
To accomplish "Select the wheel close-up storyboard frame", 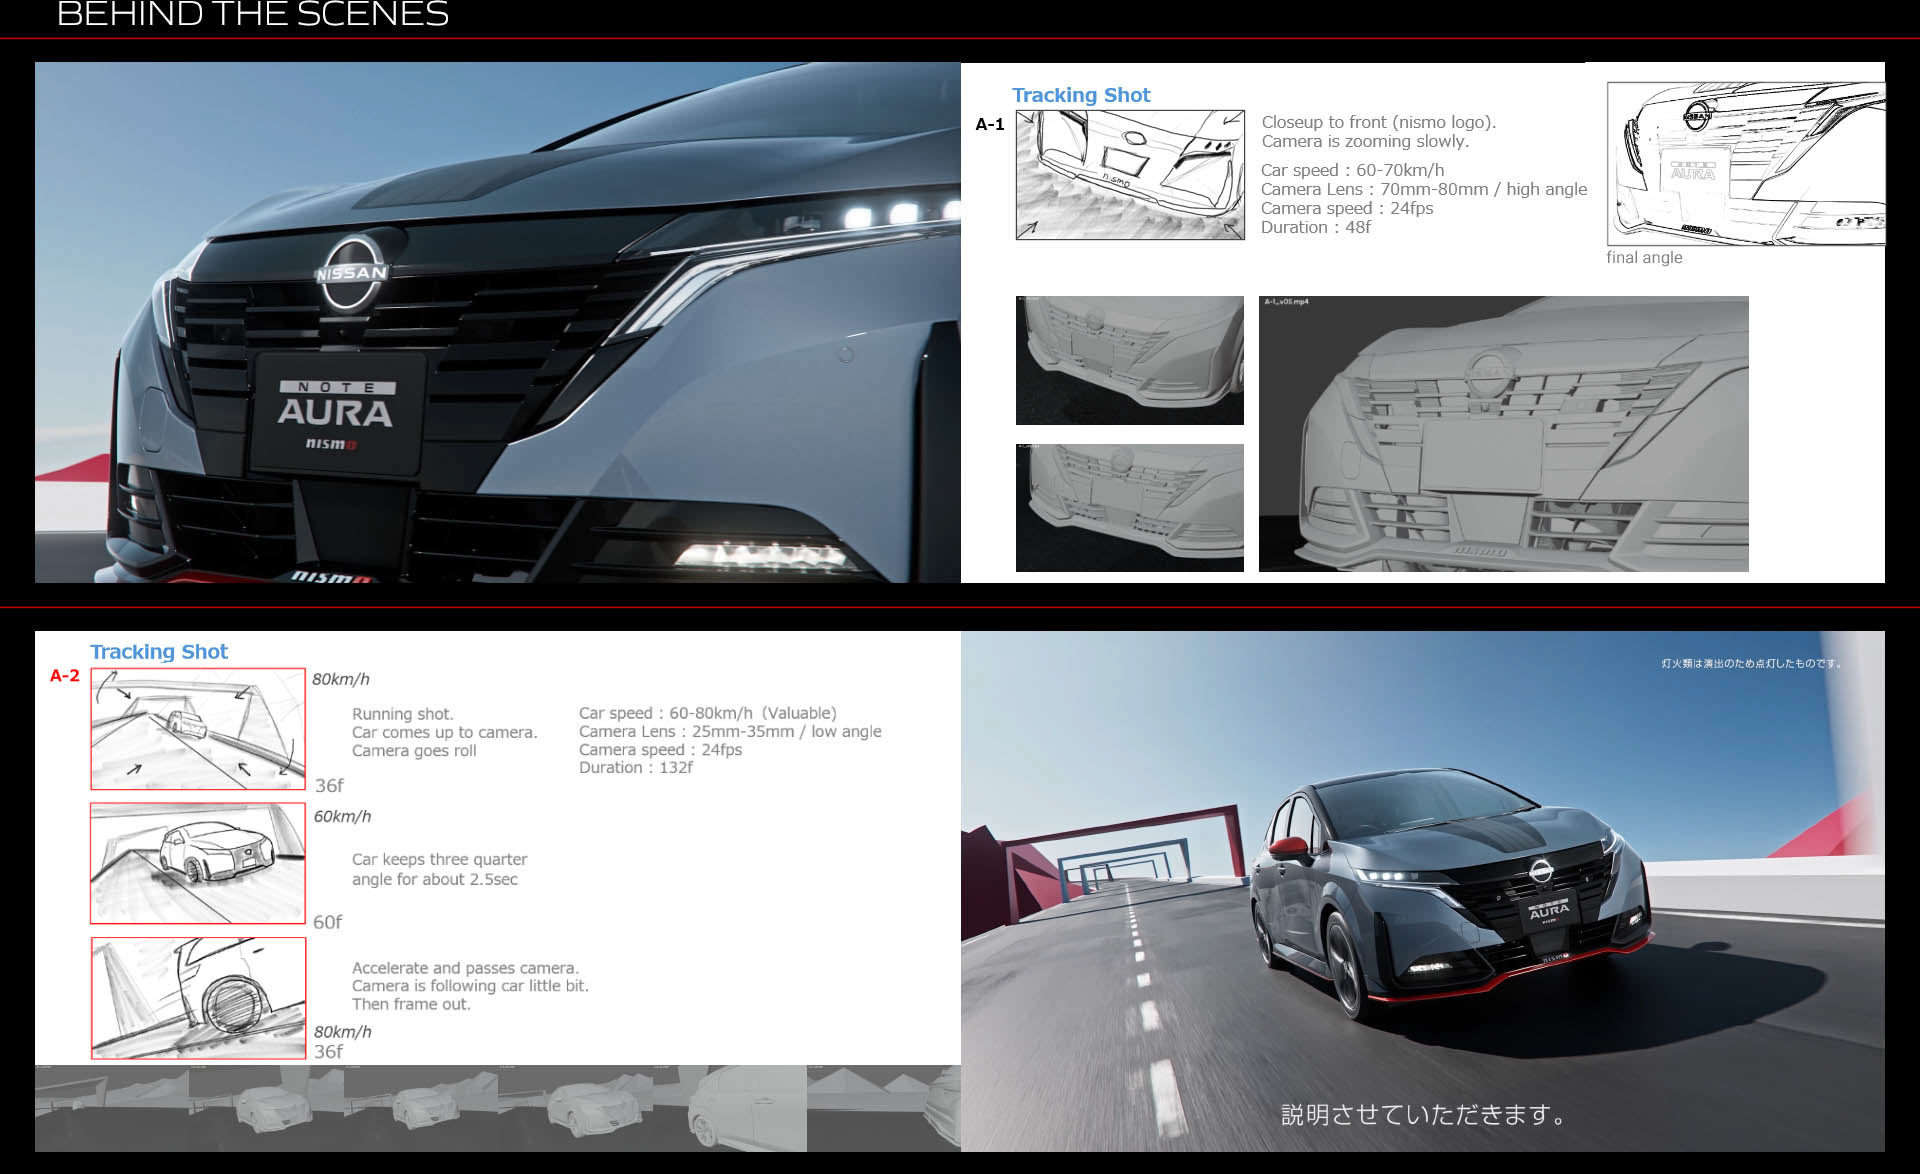I will (x=198, y=997).
